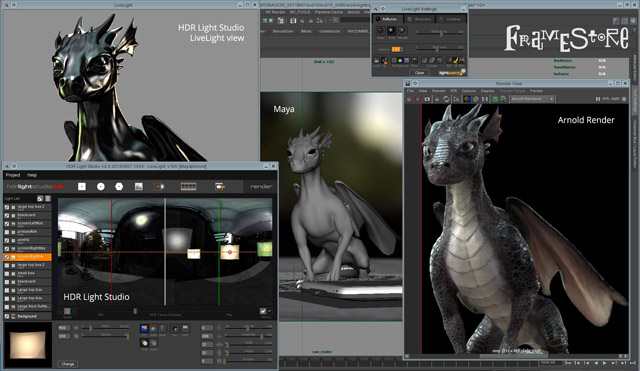The height and width of the screenshot is (371, 640).
Task: Click the Watts value input field
Action: 64,328
